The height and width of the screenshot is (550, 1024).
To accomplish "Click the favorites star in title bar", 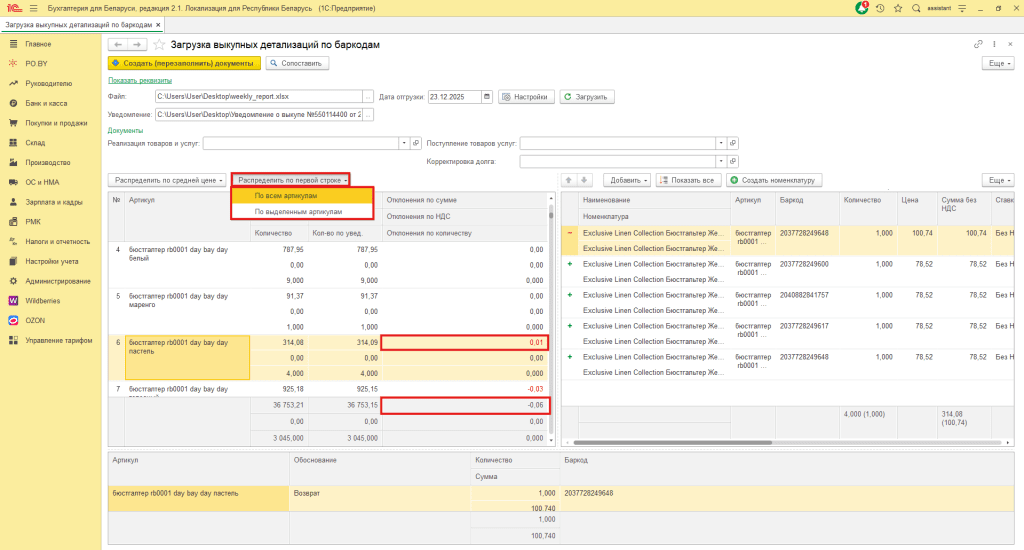I will click(x=897, y=8).
